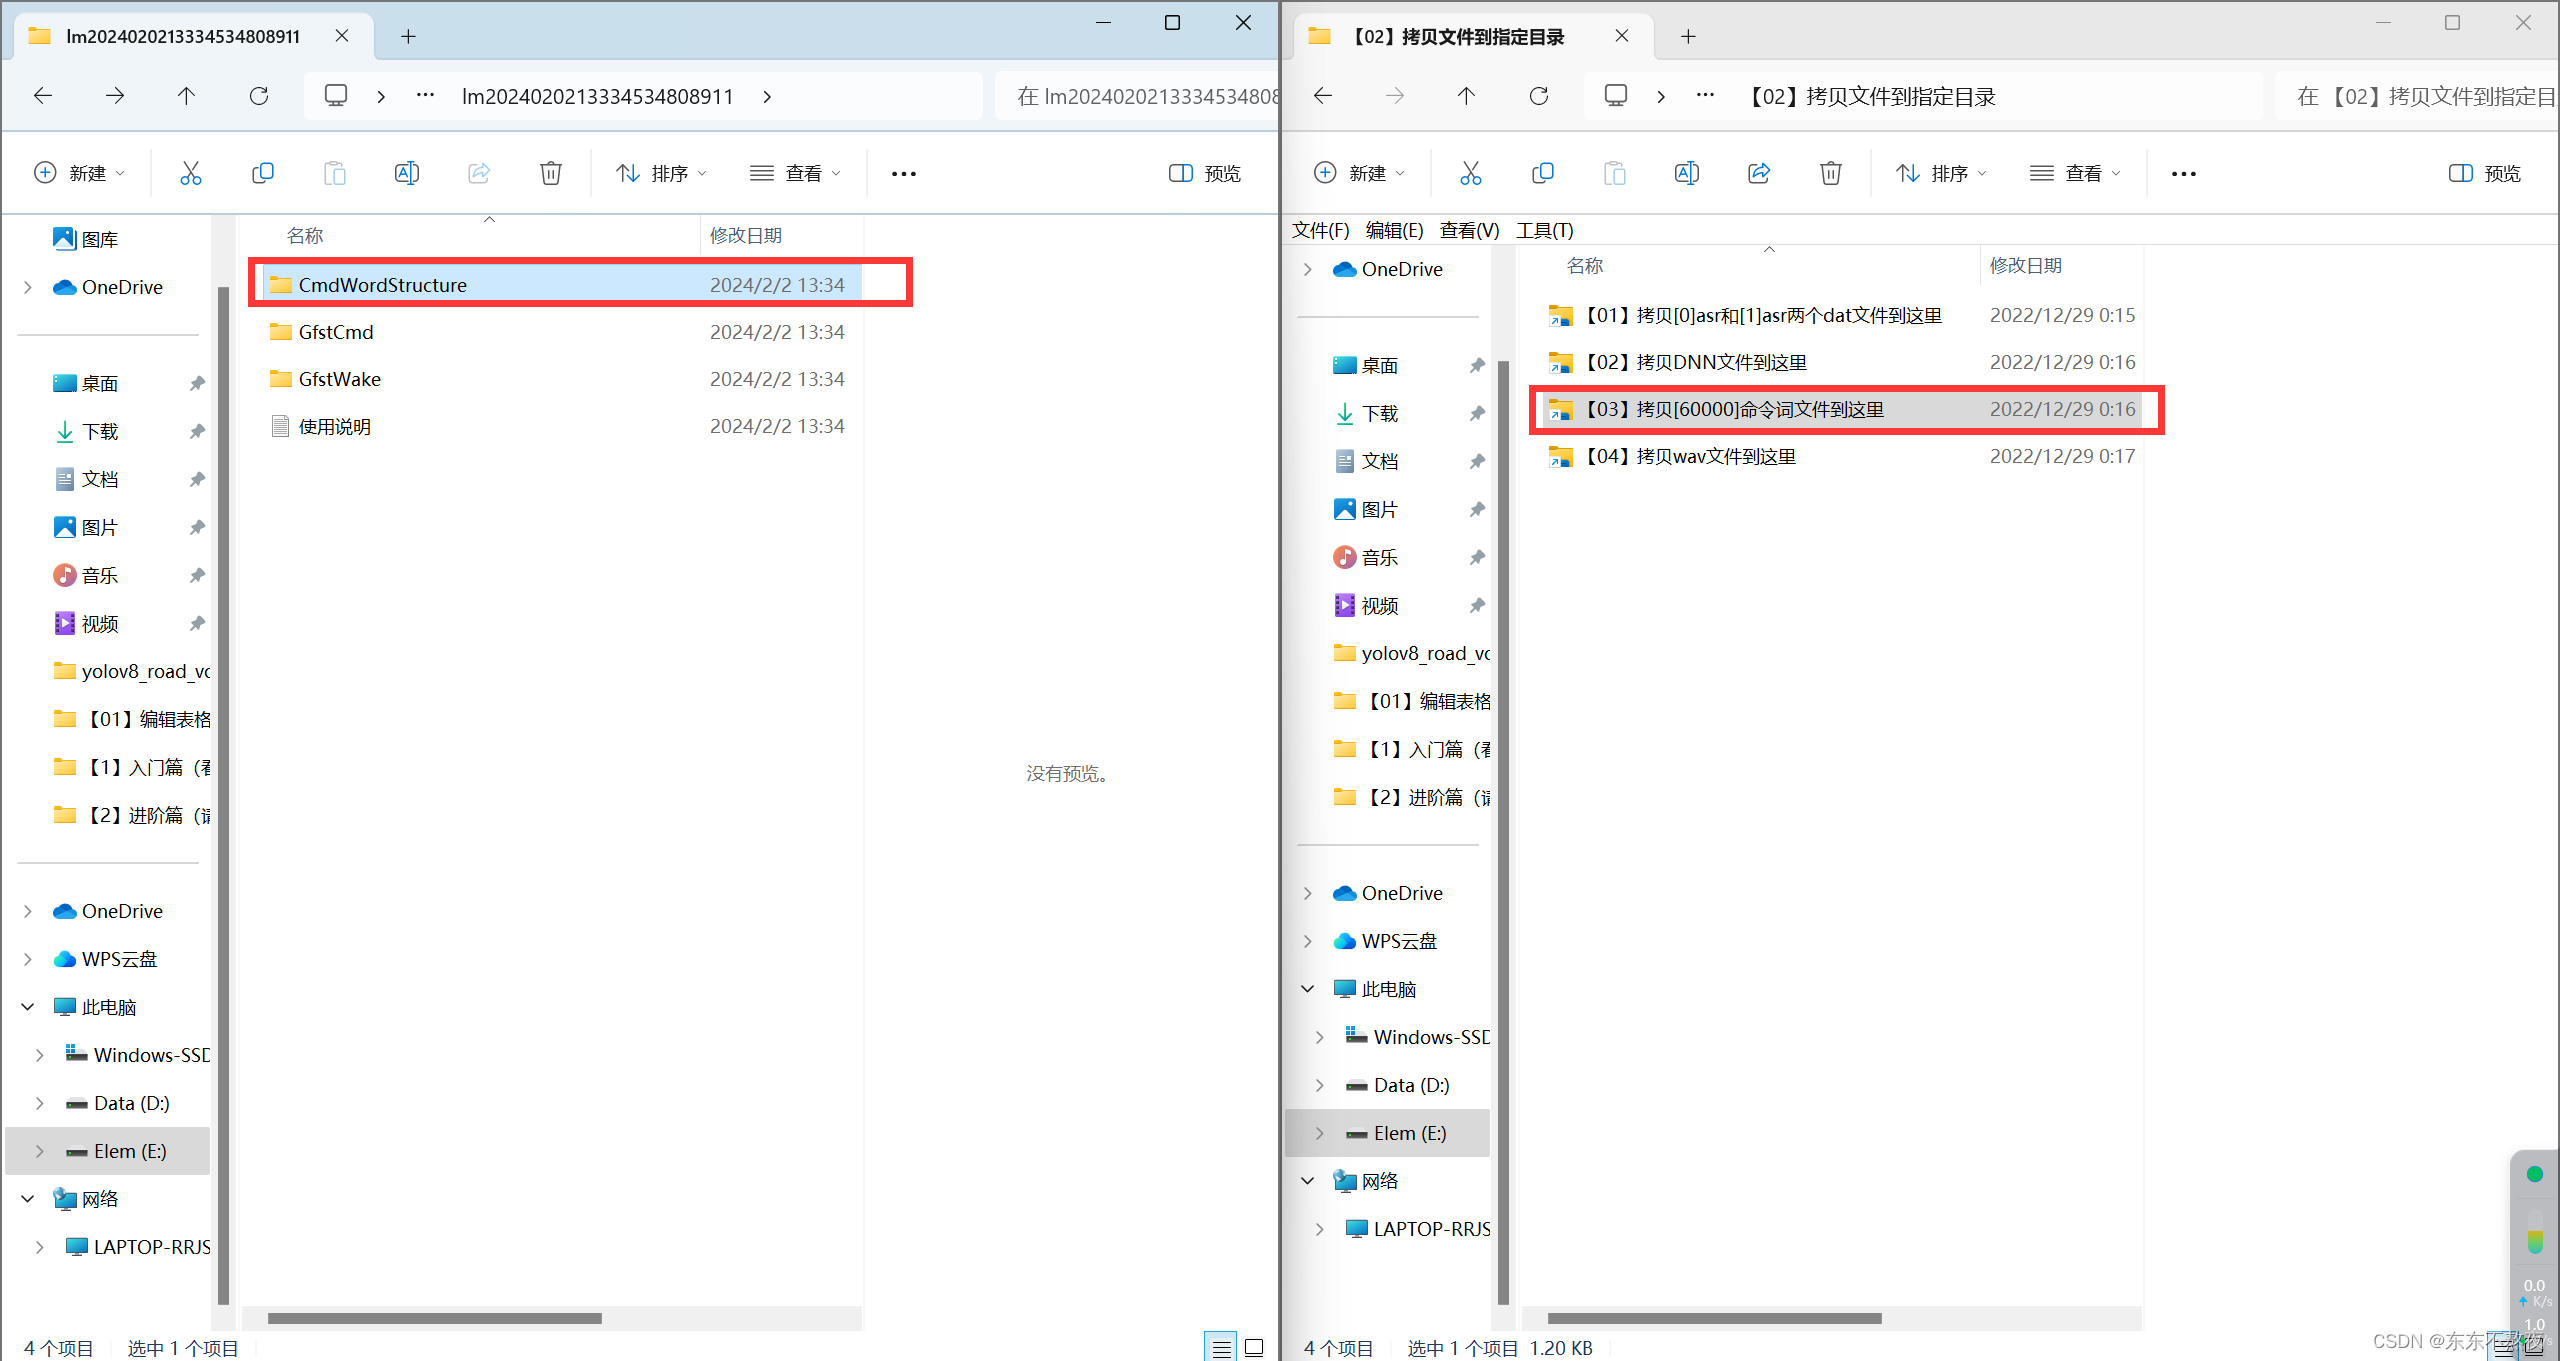This screenshot has height=1361, width=2560.
Task: Click Delete trash icon in left window toolbar
Action: [550, 173]
